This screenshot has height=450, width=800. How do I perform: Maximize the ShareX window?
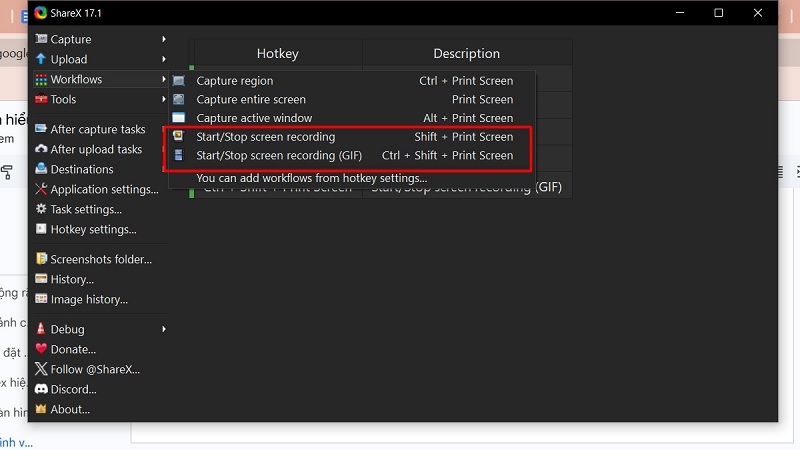click(x=718, y=13)
